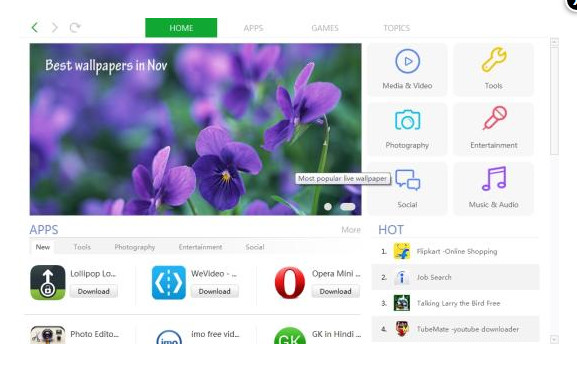Open the Entertainment category tile
The width and height of the screenshot is (577, 368).
[x=493, y=129]
